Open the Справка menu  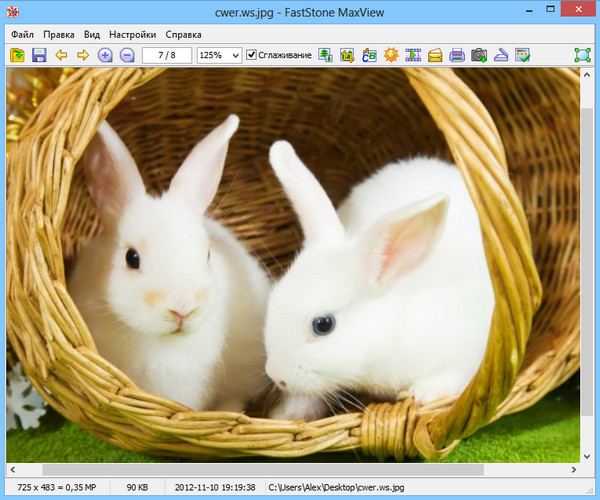[183, 33]
